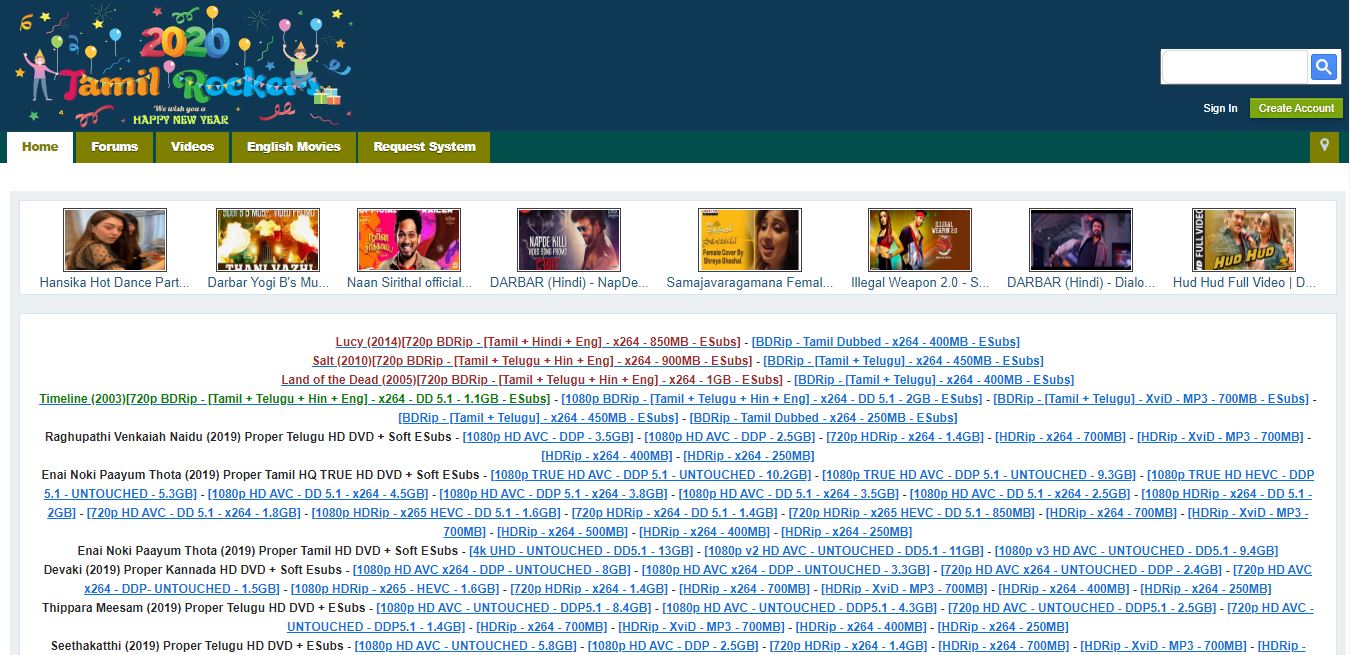This screenshot has height=655, width=1350.
Task: Open the English Movies tab
Action: point(293,146)
